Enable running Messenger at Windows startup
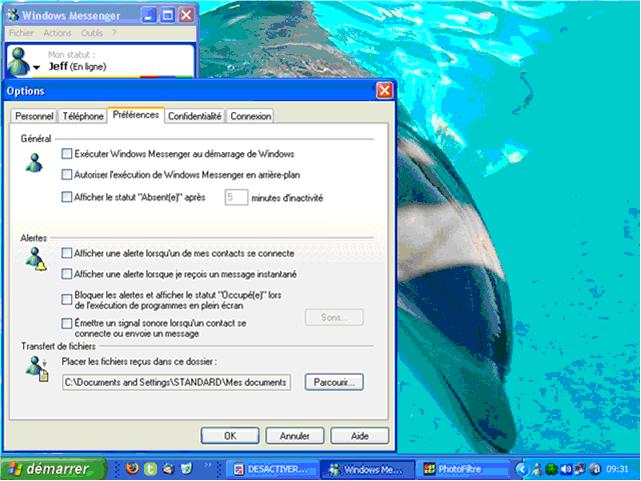The image size is (641, 481). (x=67, y=154)
